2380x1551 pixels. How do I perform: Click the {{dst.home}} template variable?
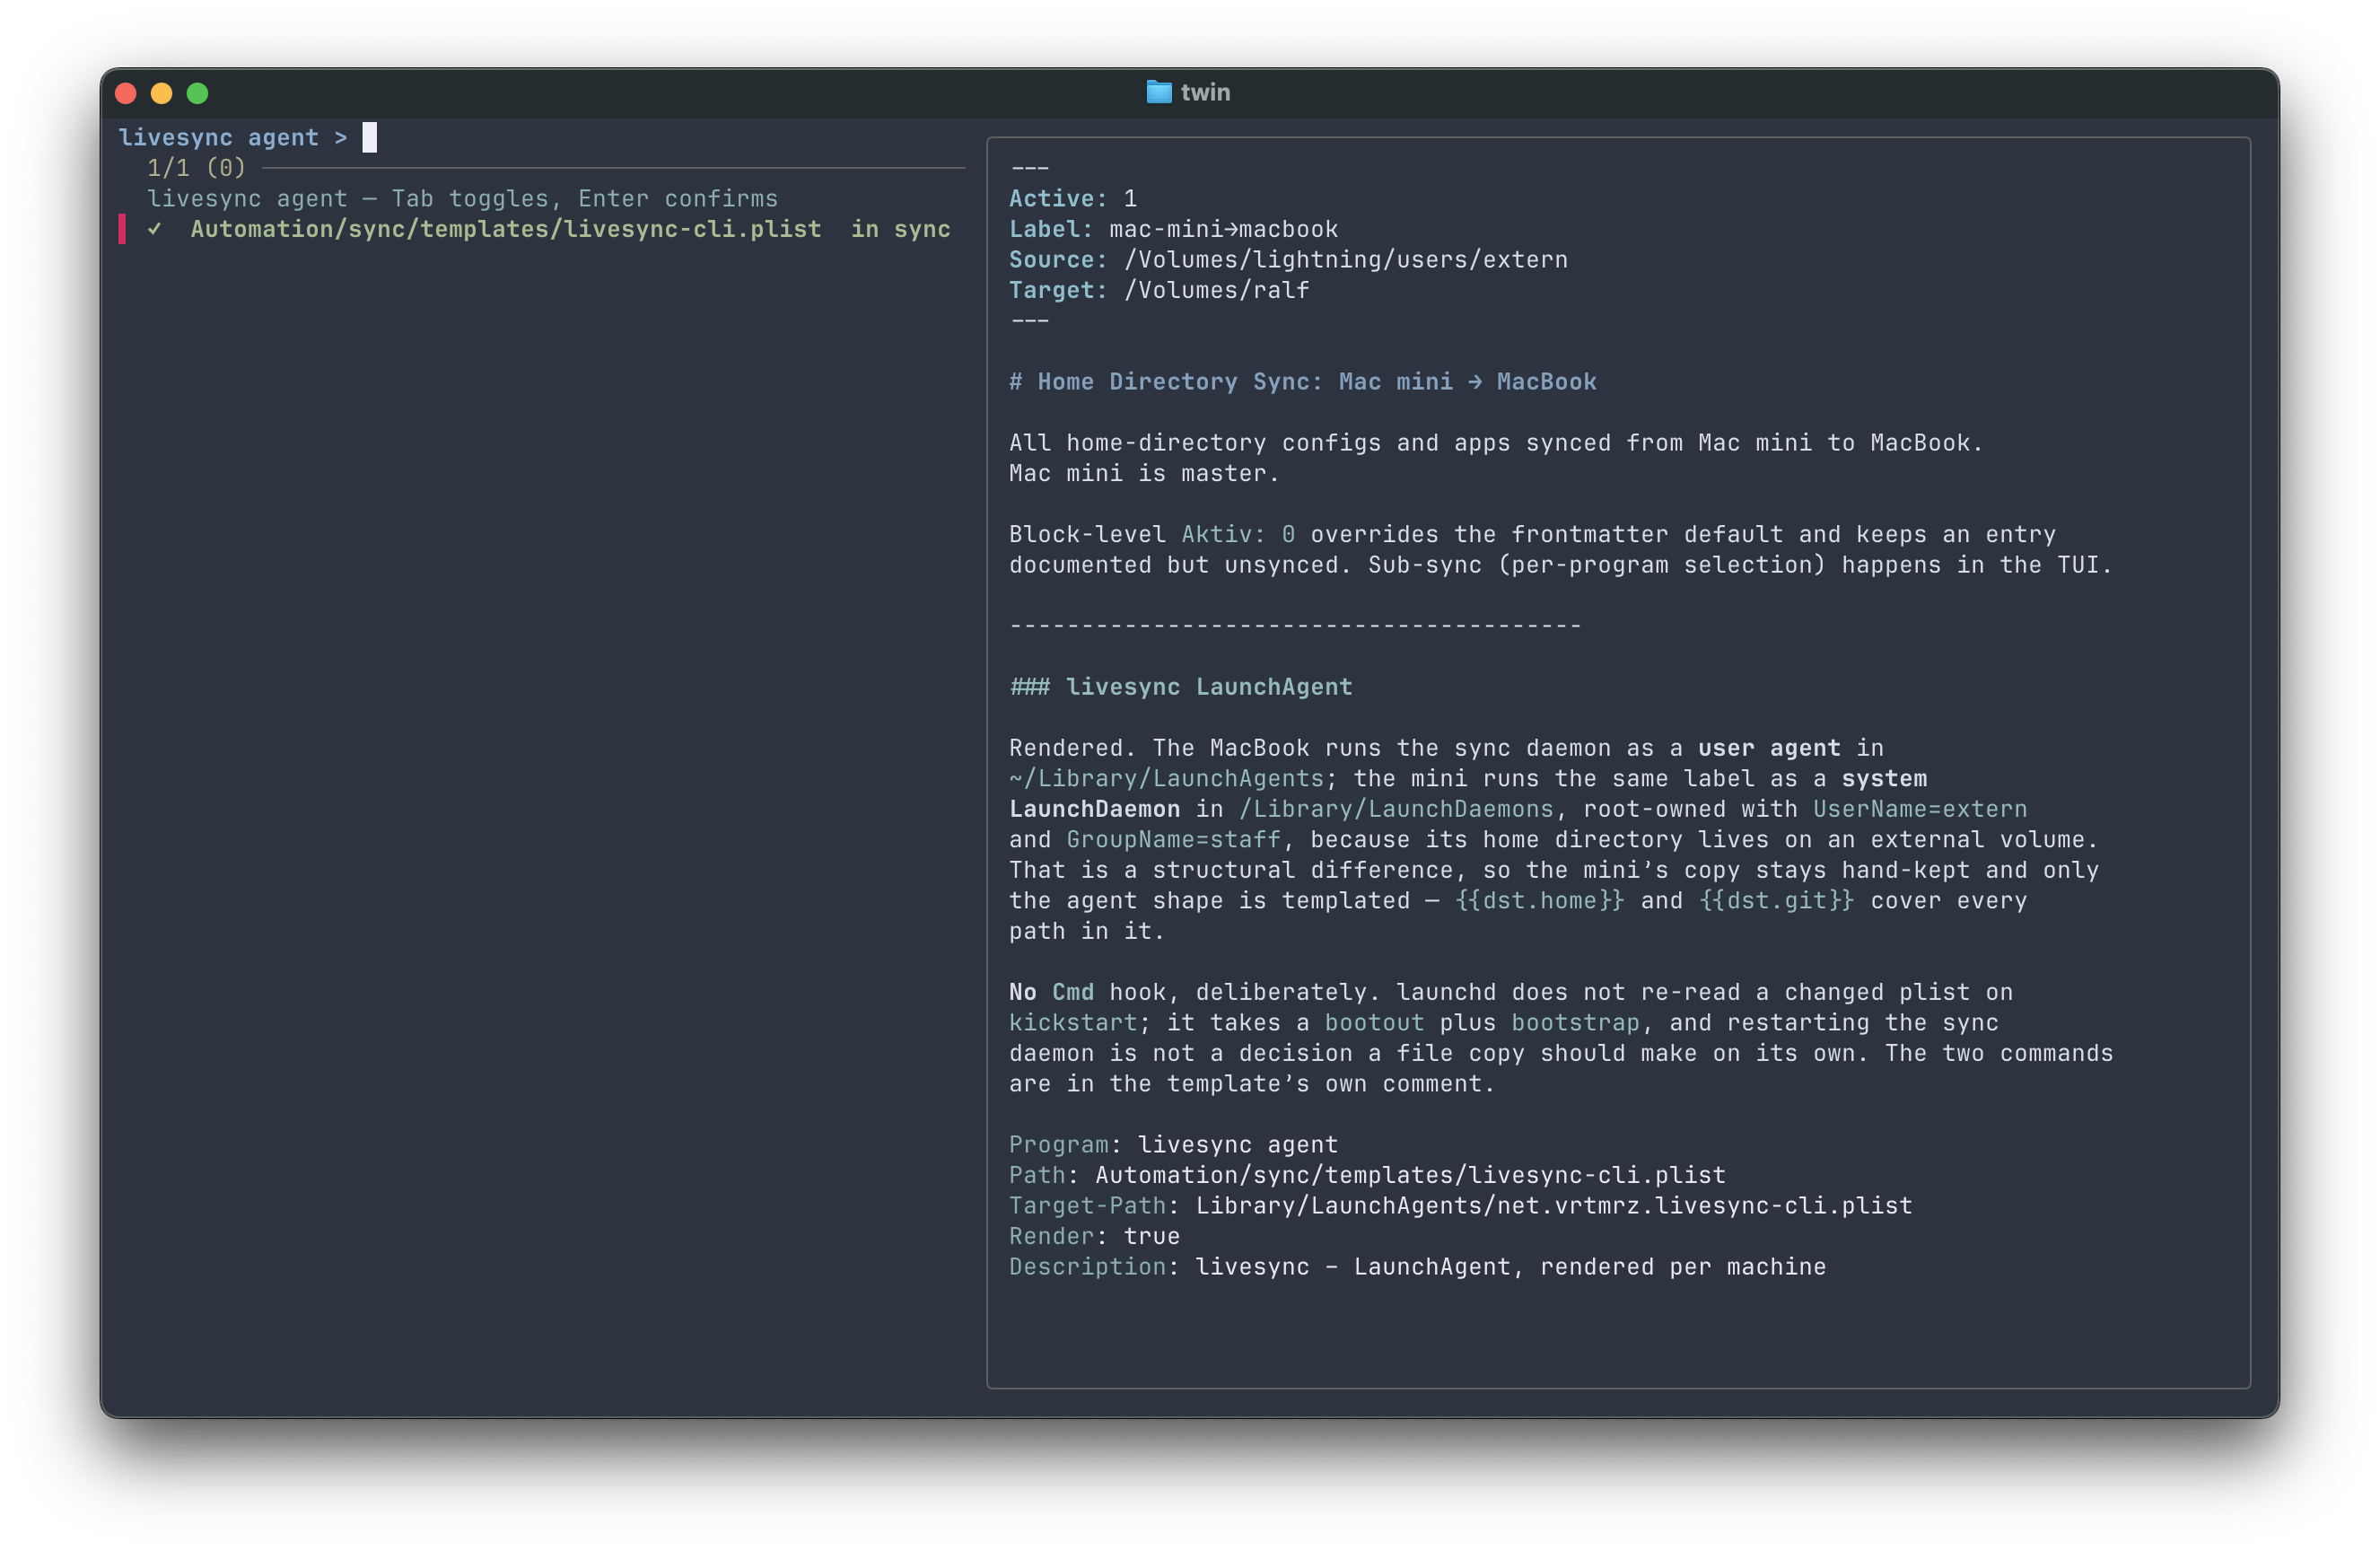tap(1539, 900)
